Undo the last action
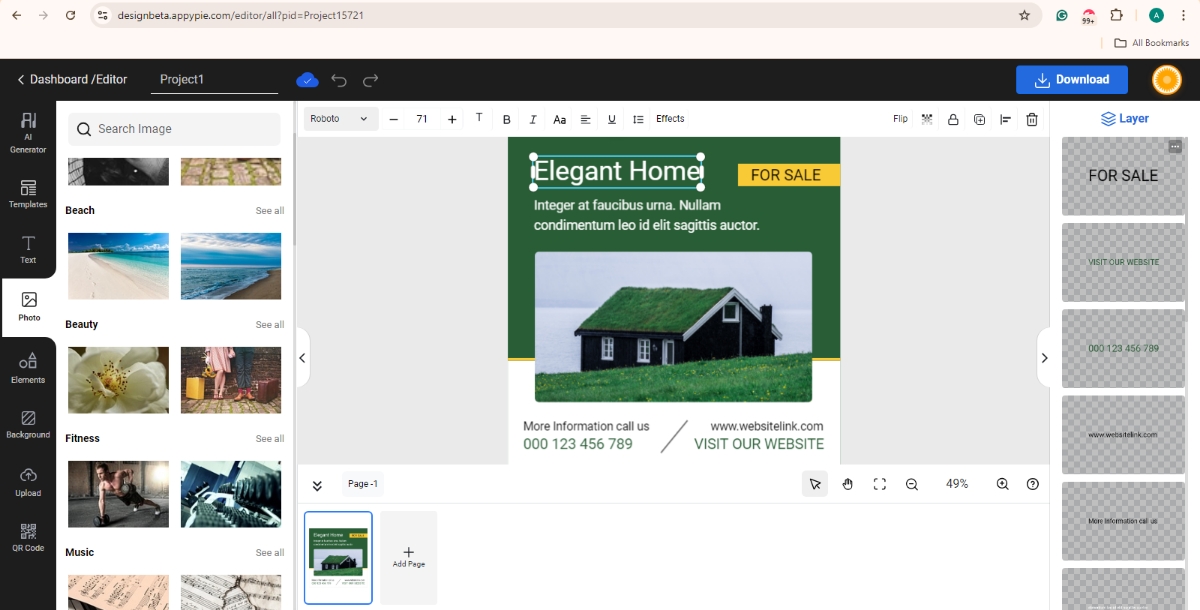This screenshot has height=610, width=1200. pos(339,80)
